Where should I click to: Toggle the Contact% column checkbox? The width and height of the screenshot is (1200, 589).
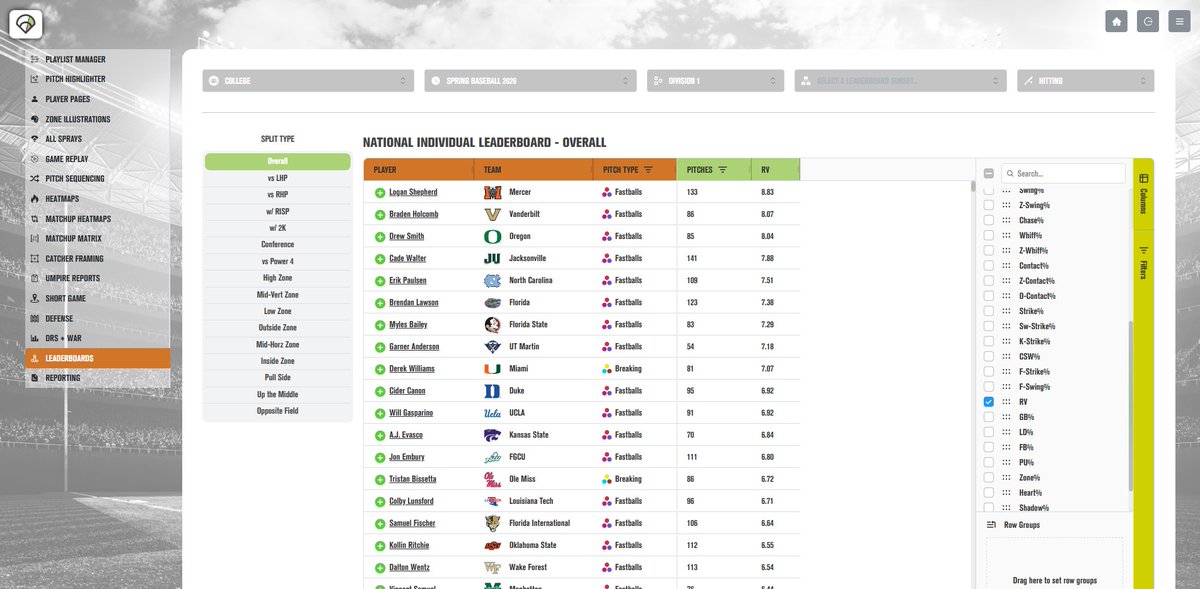[x=989, y=266]
